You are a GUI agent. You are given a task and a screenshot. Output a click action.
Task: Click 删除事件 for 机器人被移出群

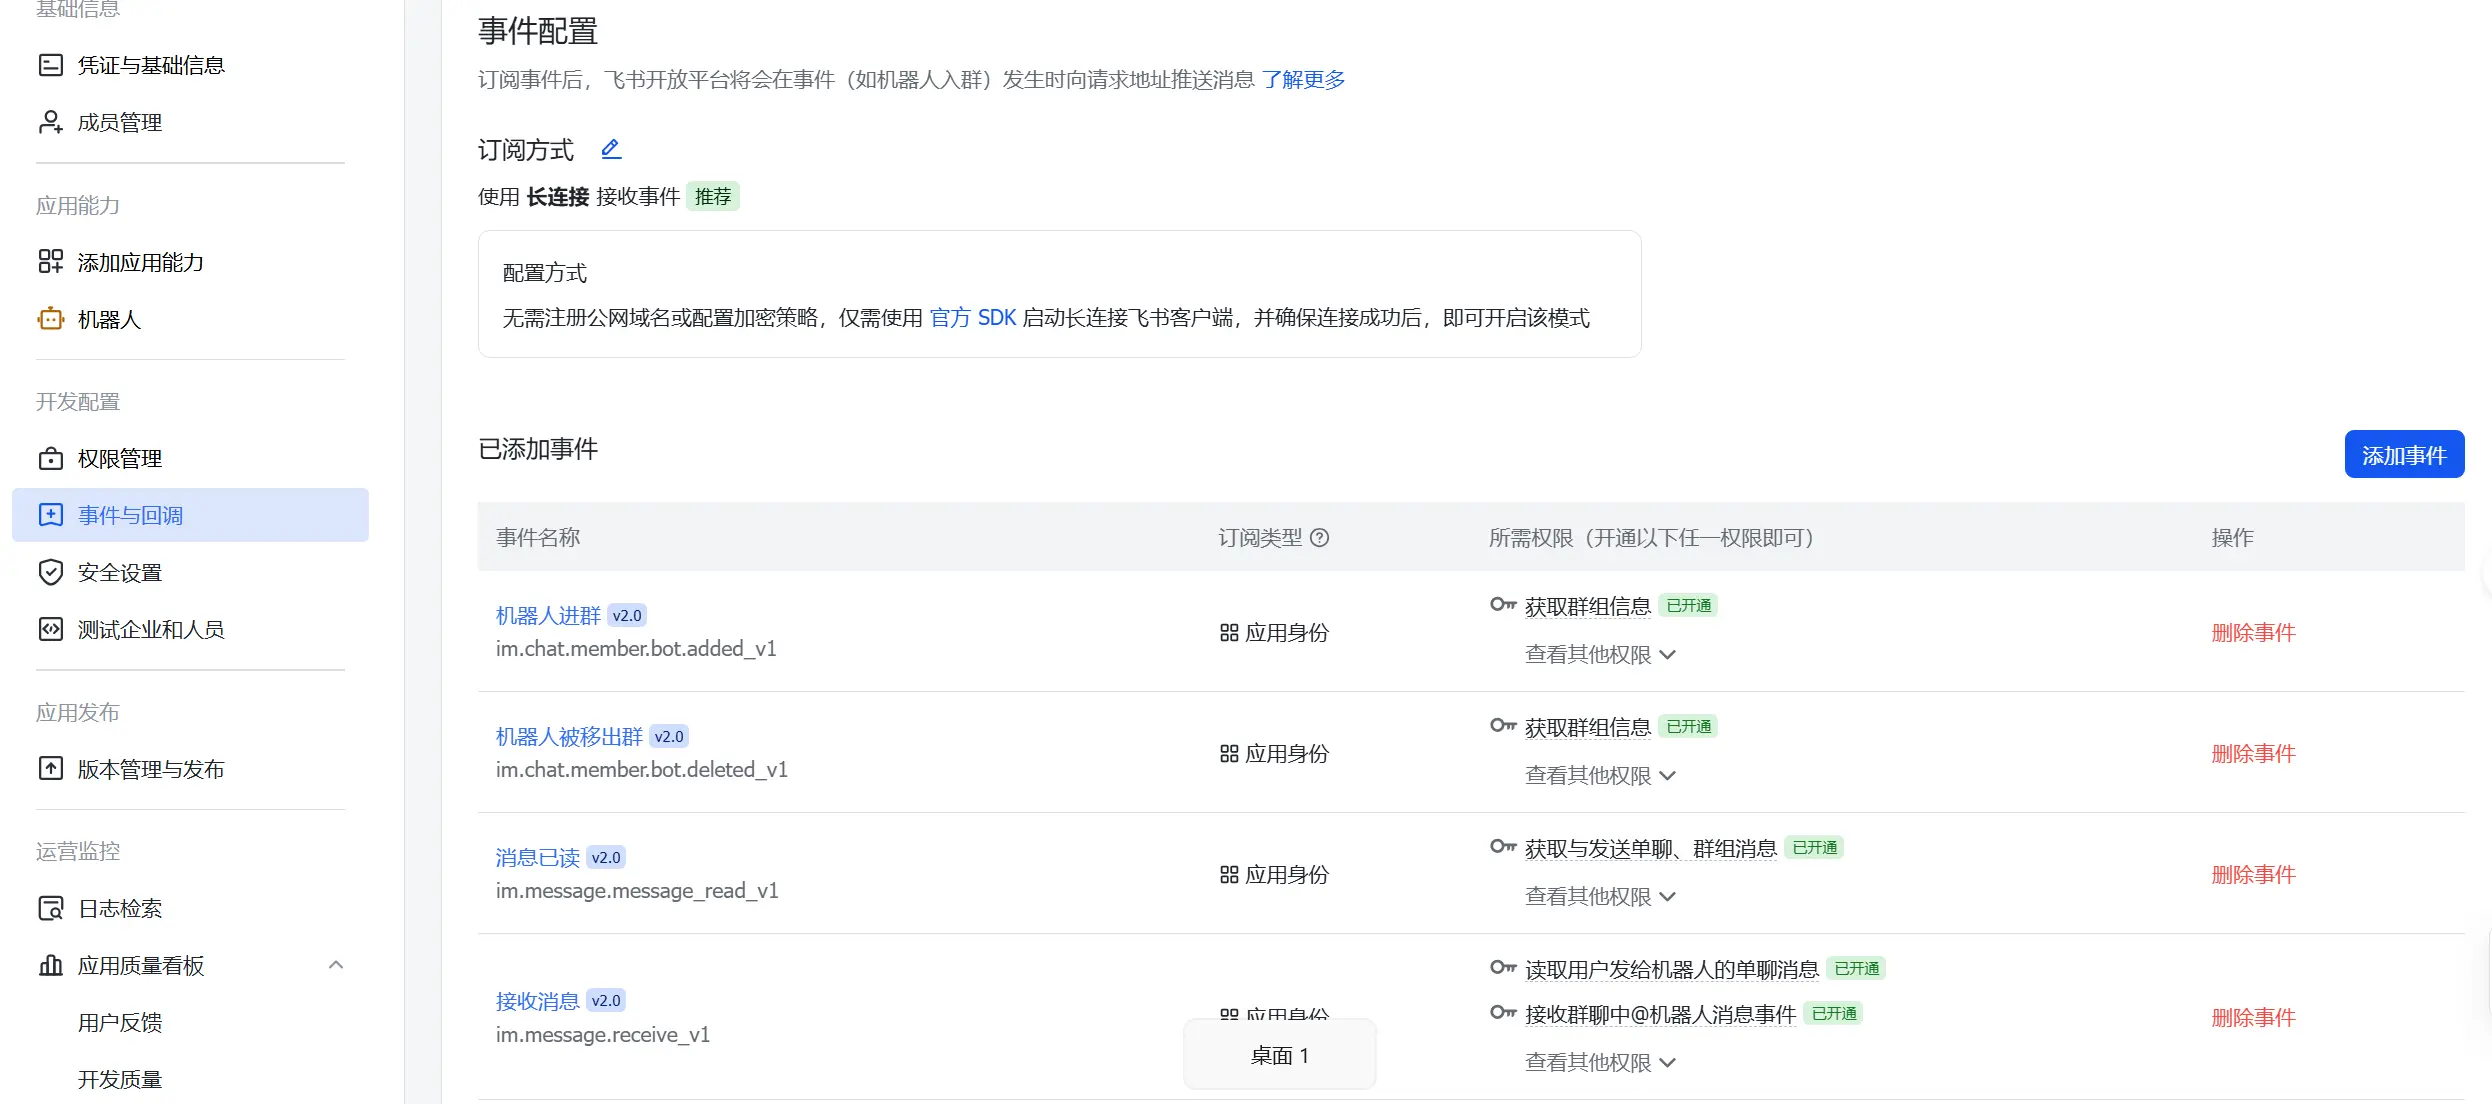tap(2253, 754)
